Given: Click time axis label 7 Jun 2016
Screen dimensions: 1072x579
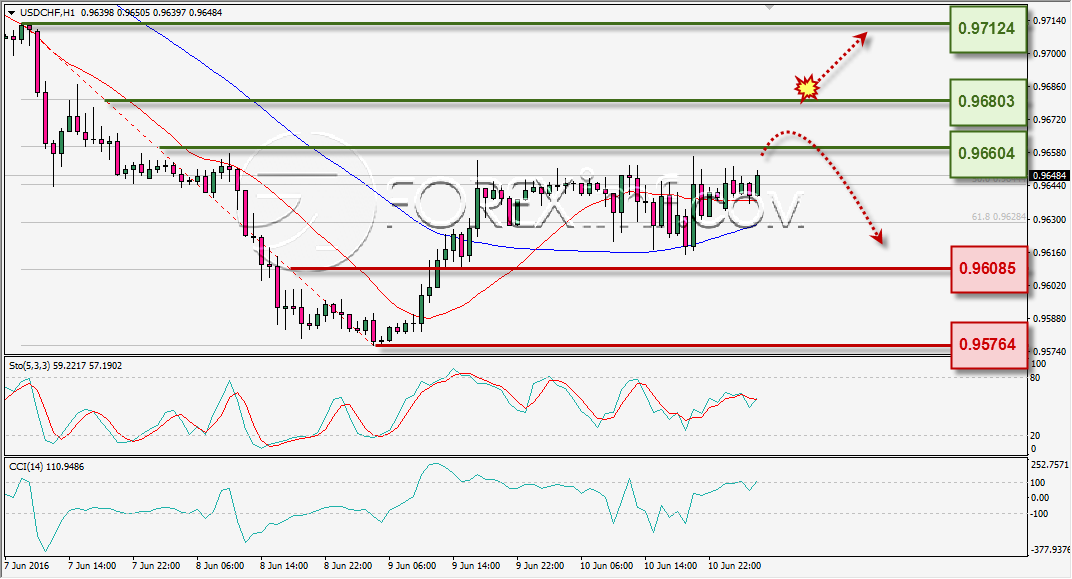Looking at the screenshot, I should [27, 566].
